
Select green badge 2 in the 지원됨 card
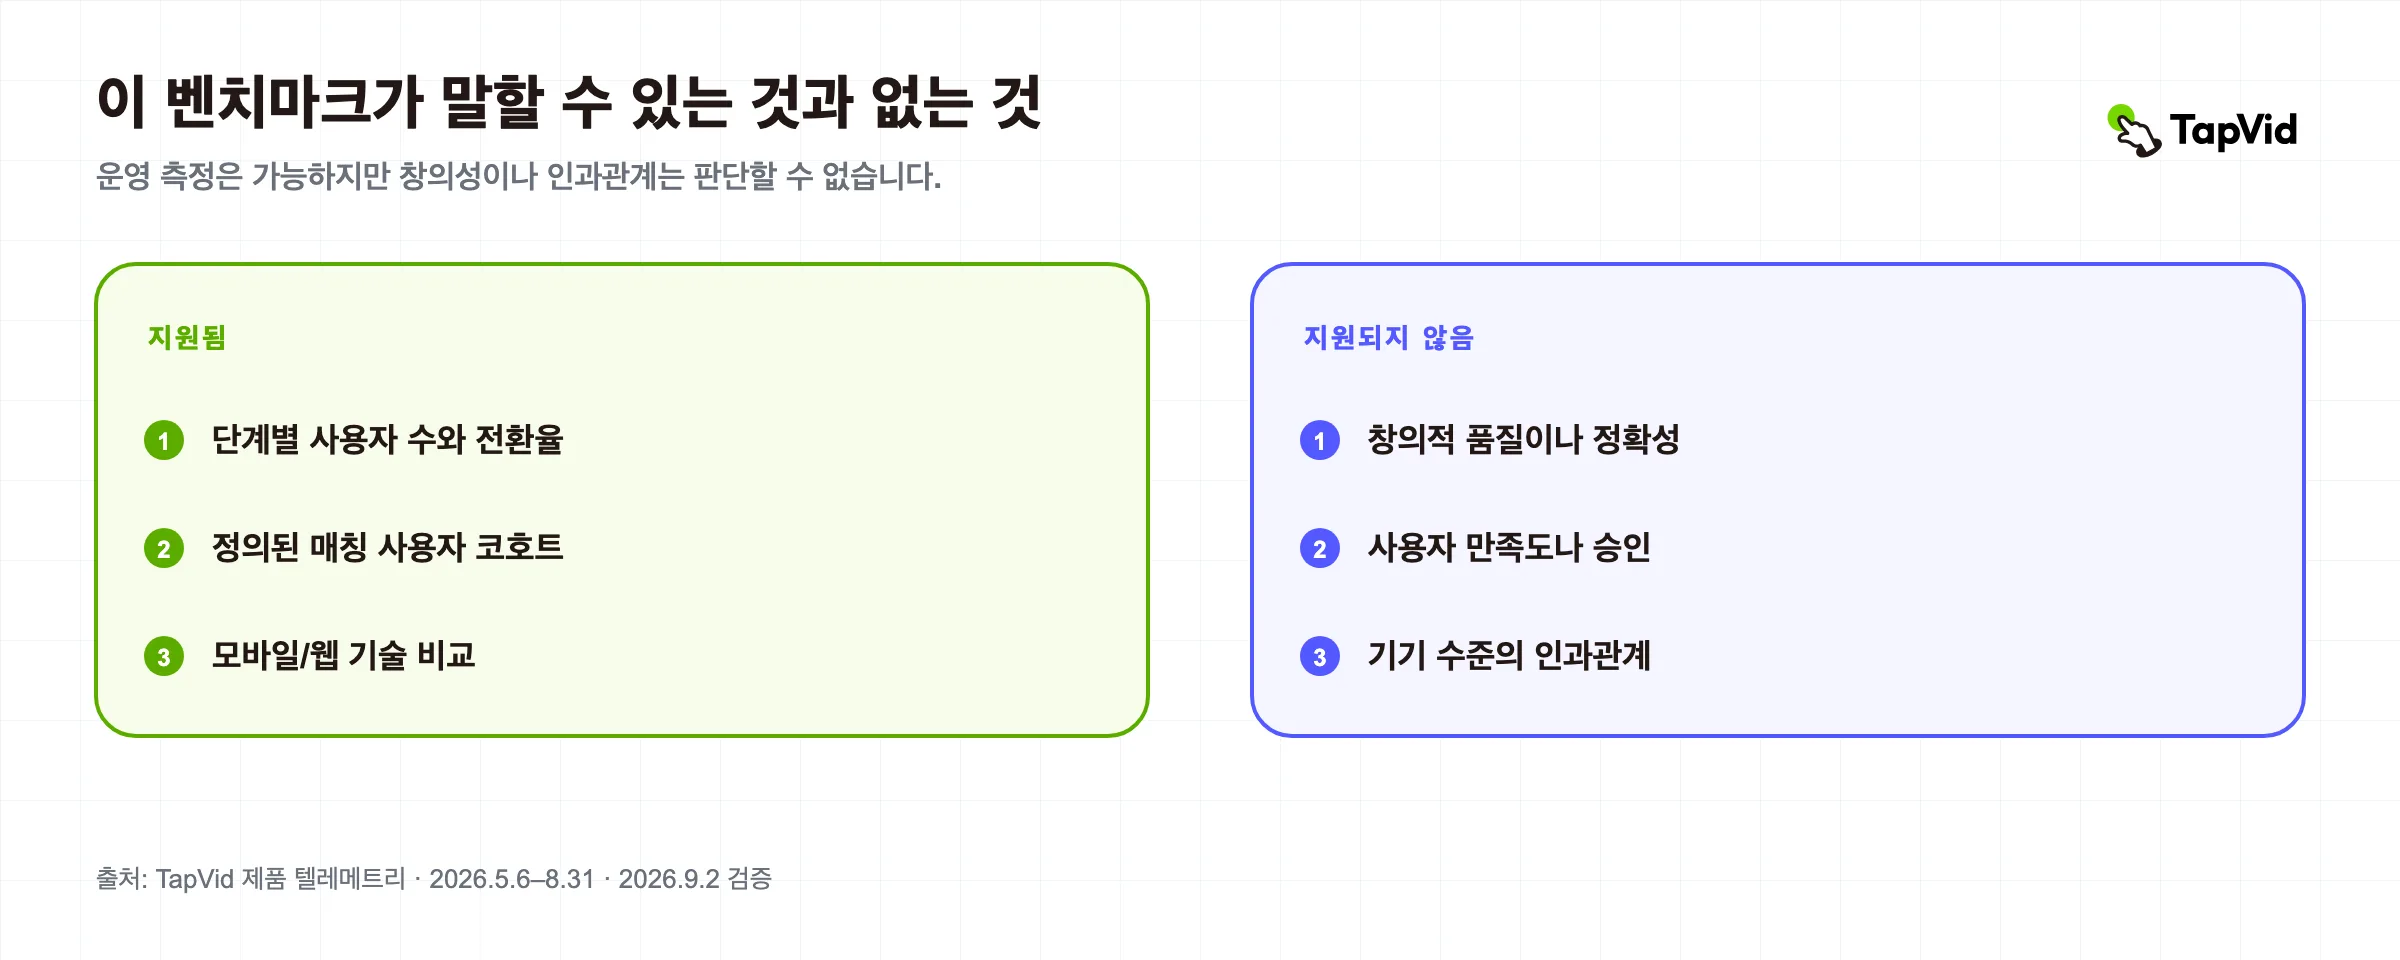click(x=164, y=548)
